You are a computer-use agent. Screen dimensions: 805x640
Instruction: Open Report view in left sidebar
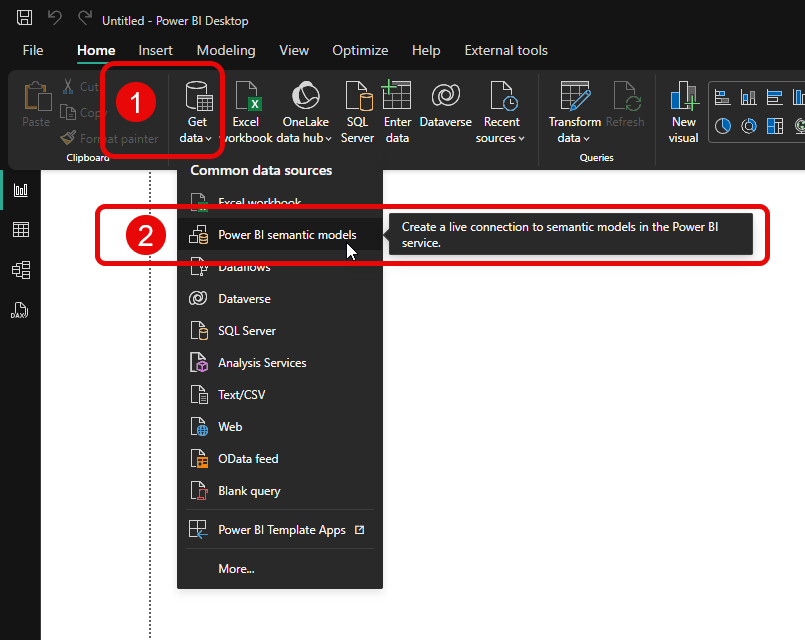[21, 190]
